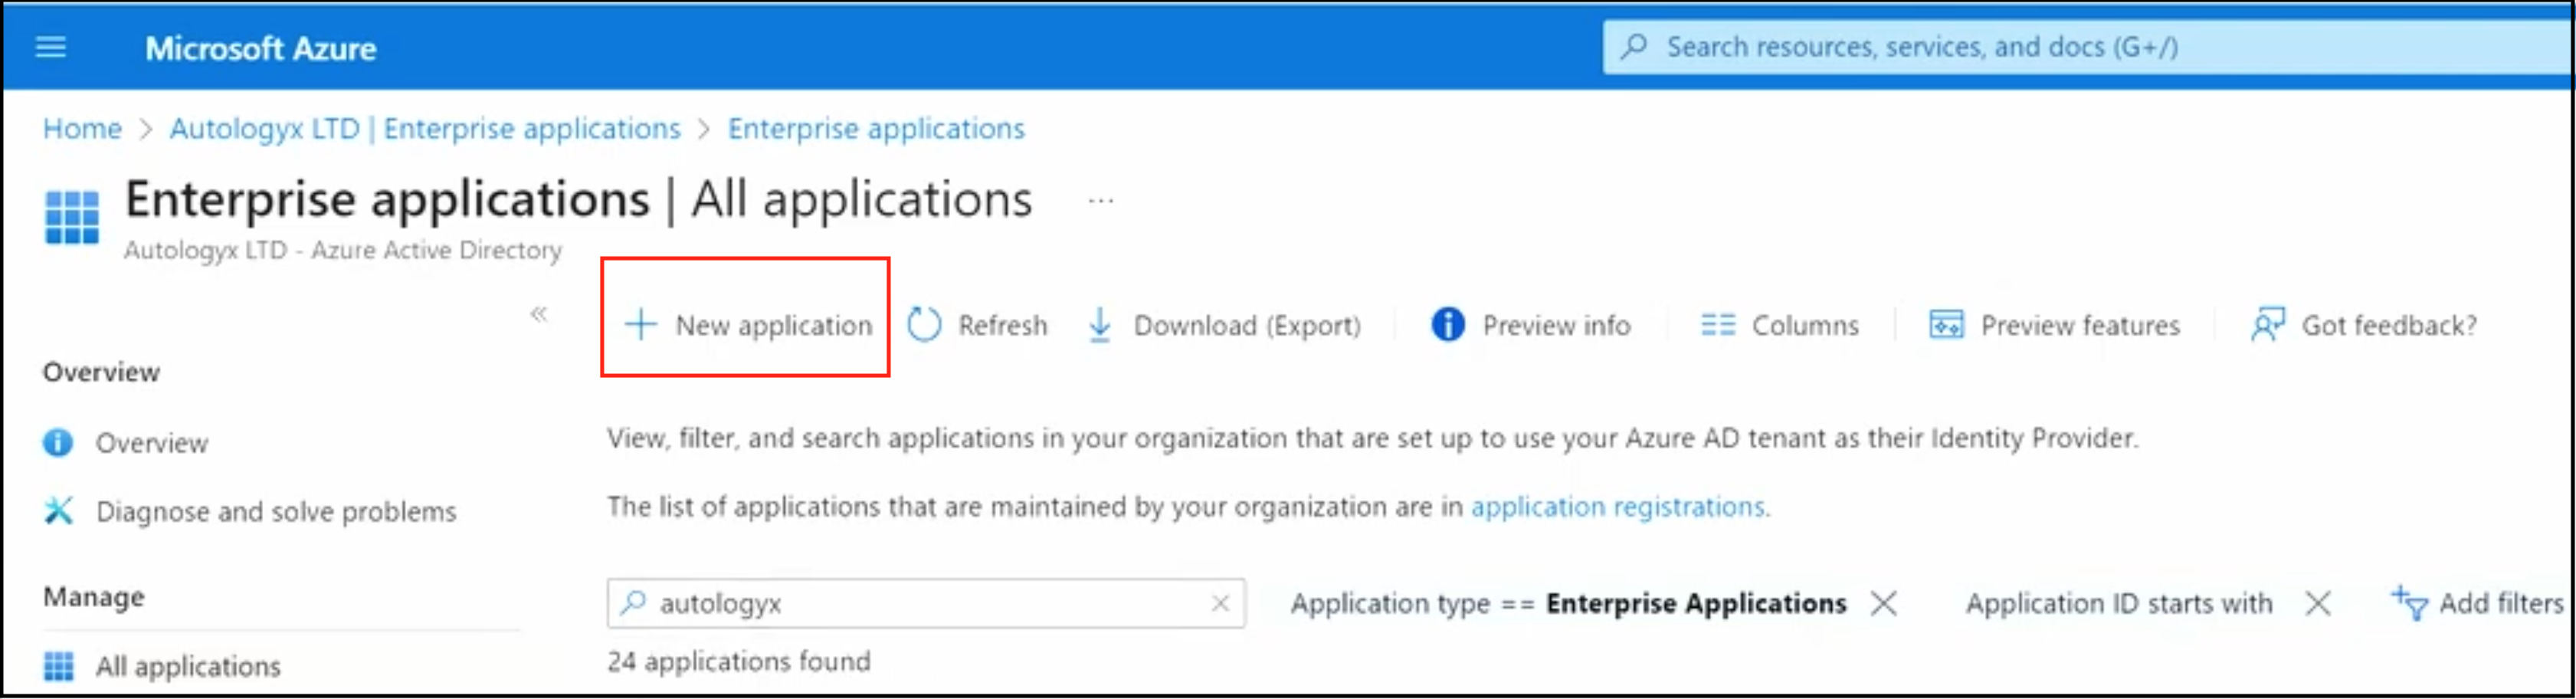Open Overview in side menu
2576x699 pixels.
coord(152,443)
